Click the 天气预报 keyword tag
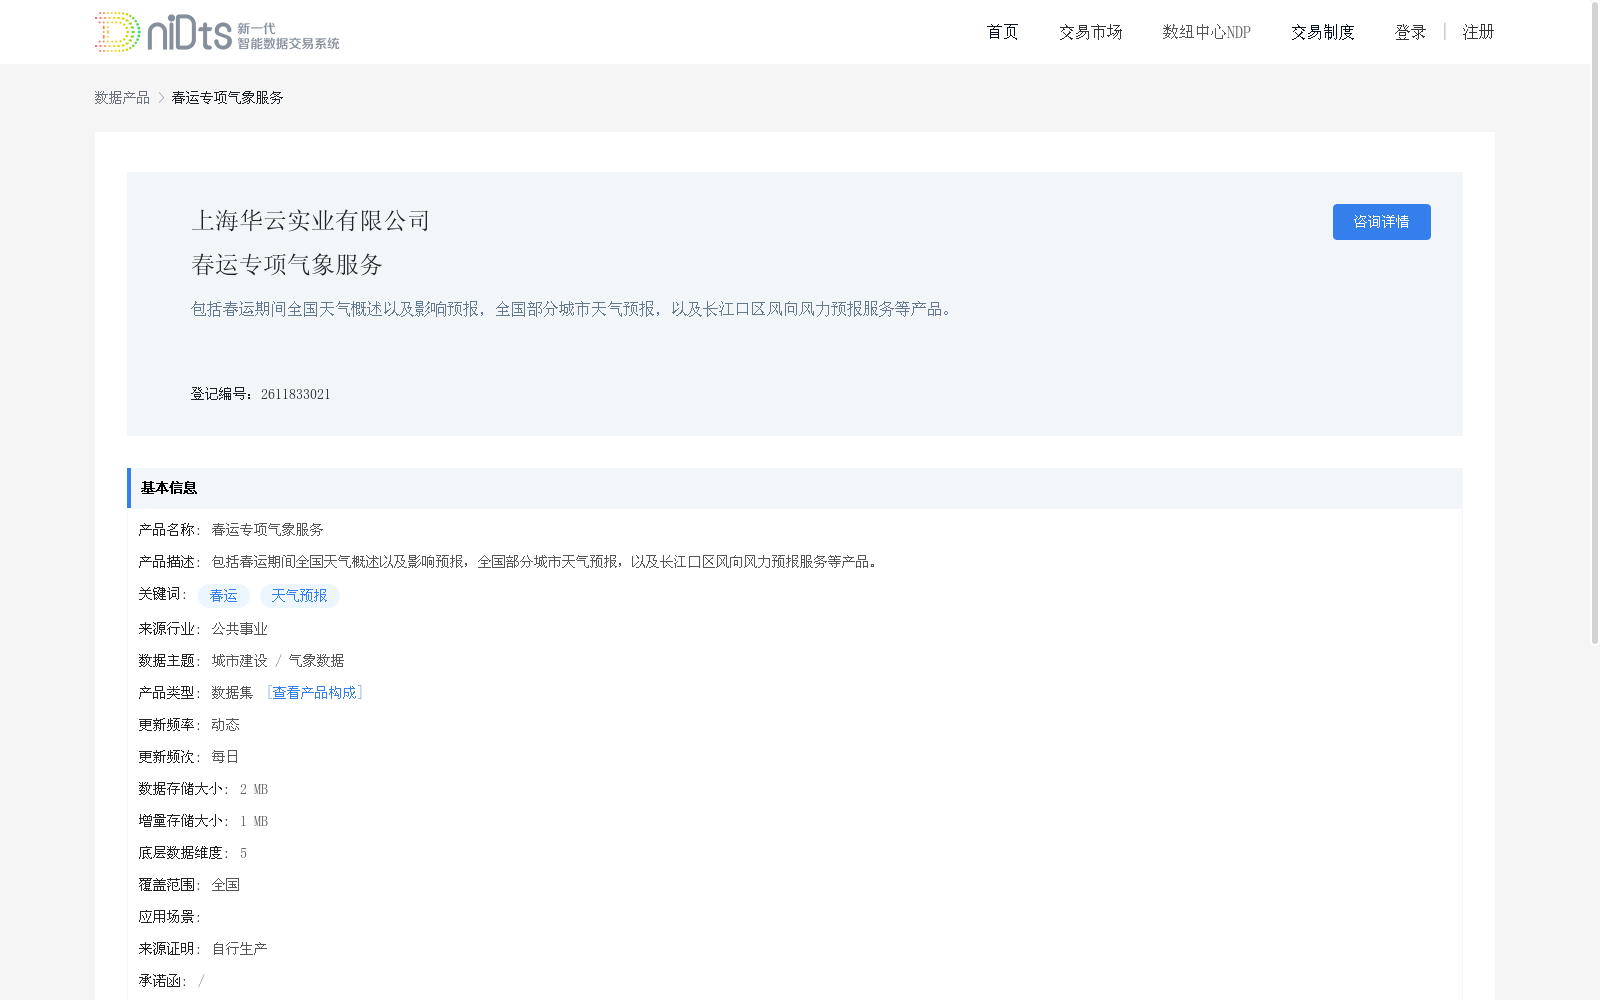The image size is (1600, 1000). 299,595
